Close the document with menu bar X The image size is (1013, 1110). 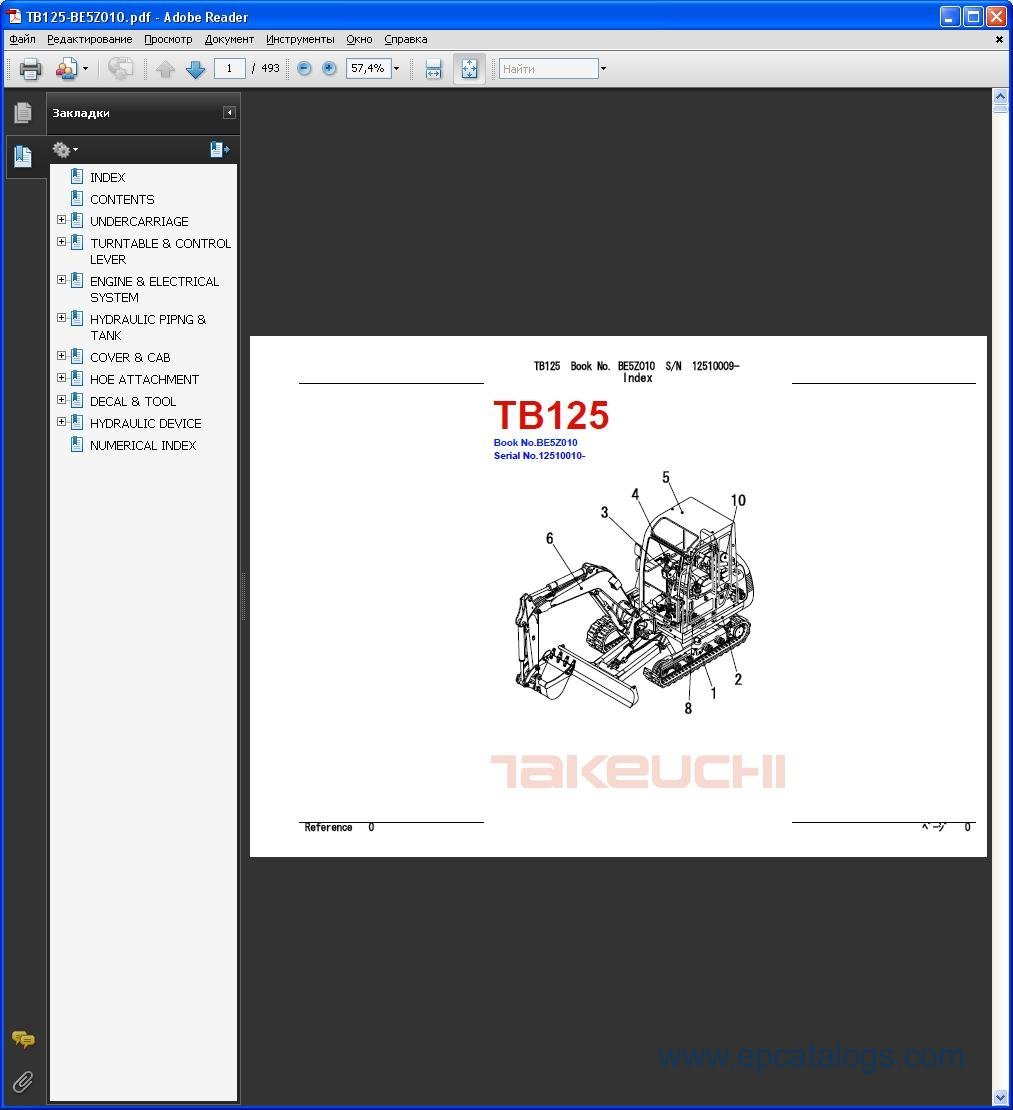coord(999,40)
